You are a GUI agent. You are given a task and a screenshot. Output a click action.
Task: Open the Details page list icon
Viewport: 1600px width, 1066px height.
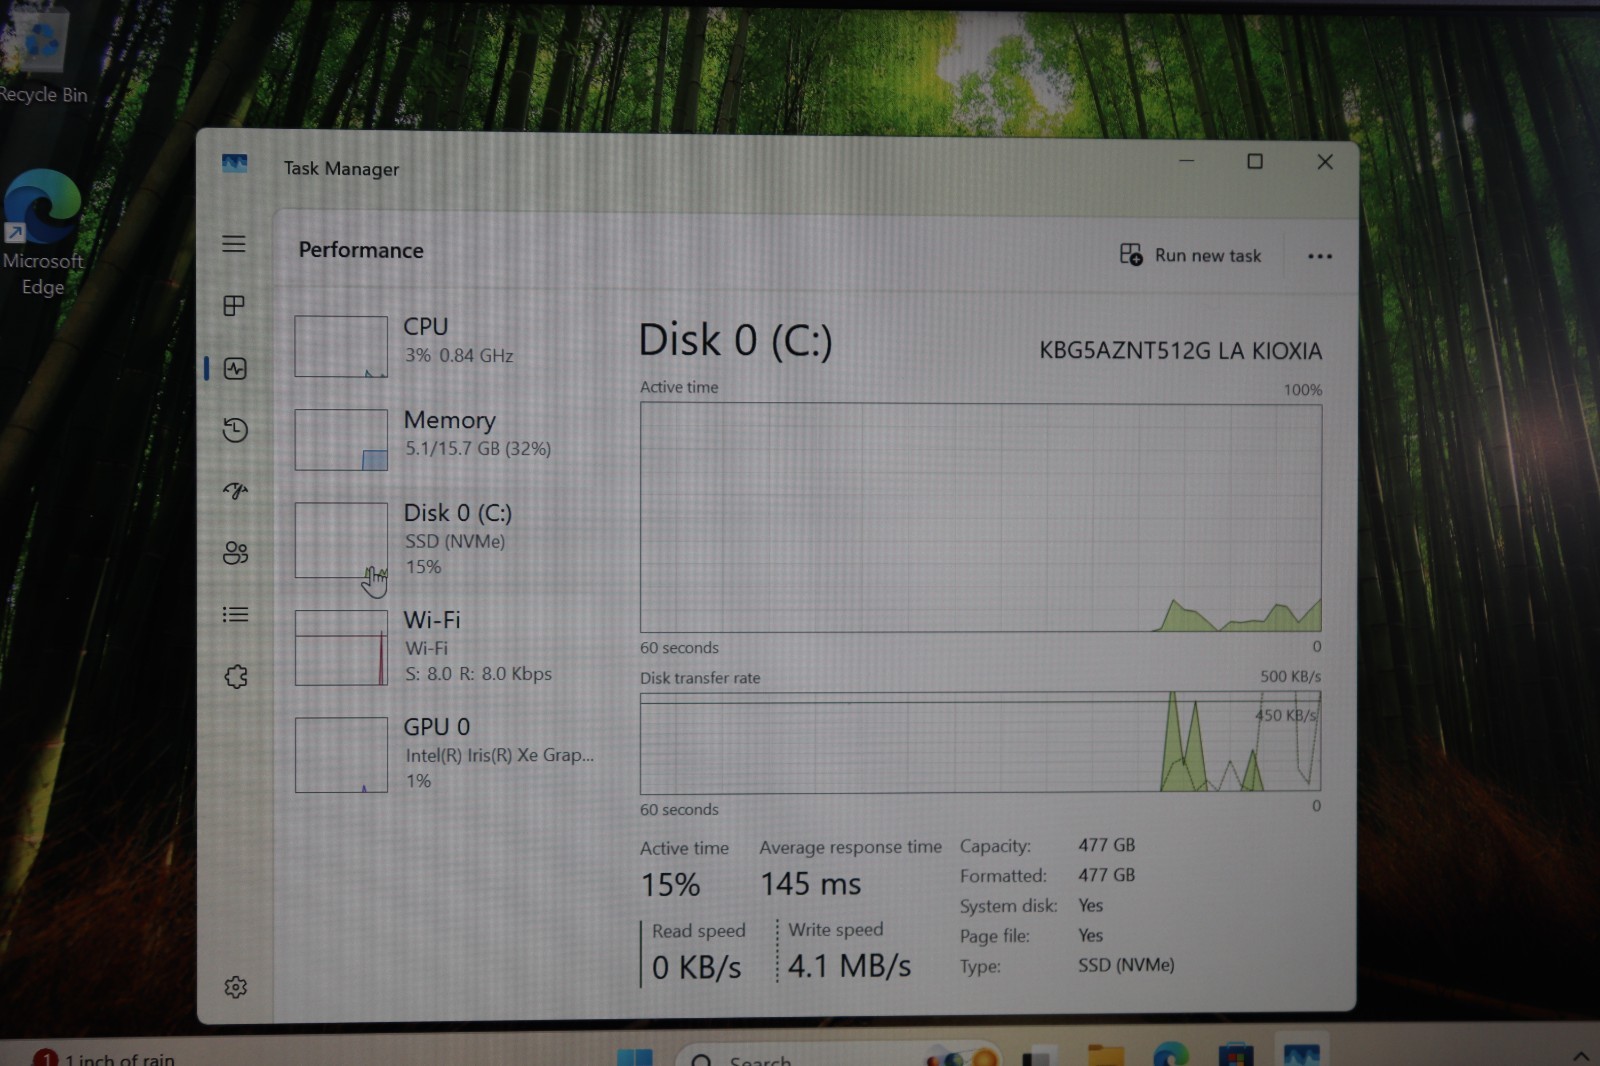click(x=235, y=614)
